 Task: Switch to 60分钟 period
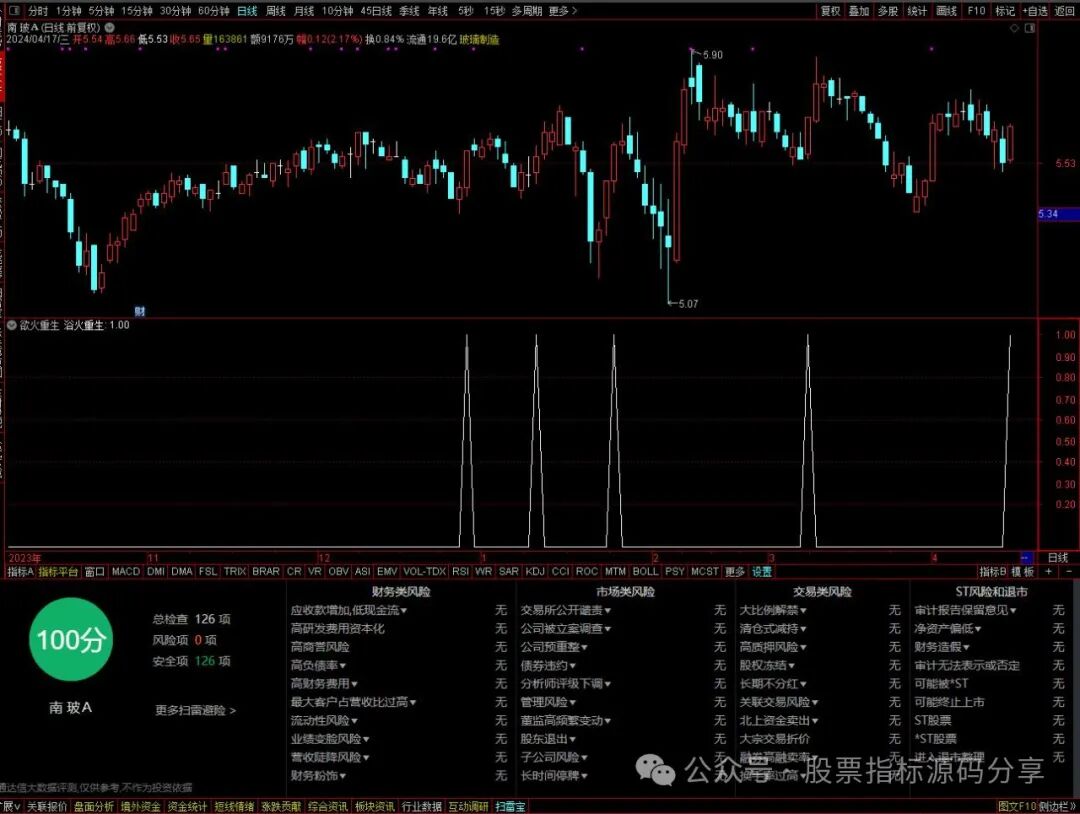(x=213, y=11)
